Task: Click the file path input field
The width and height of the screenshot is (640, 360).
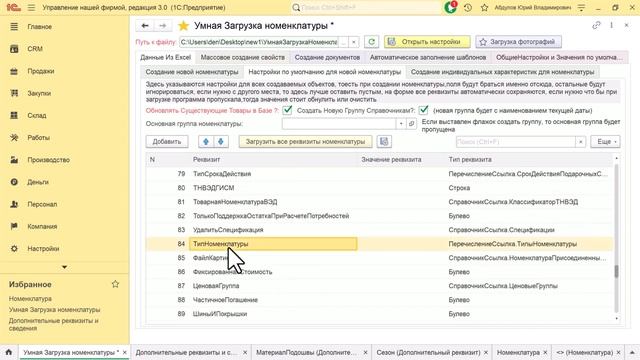Action: click(x=259, y=42)
